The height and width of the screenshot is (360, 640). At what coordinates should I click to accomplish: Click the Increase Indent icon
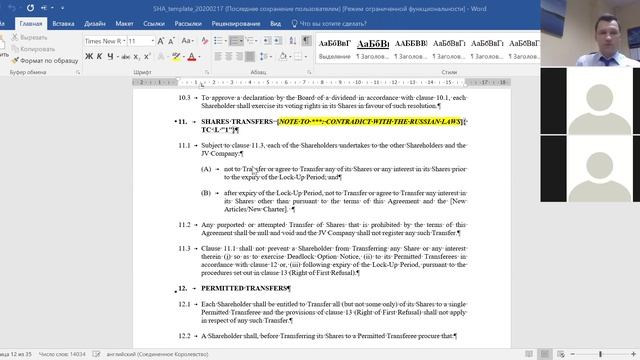[x=278, y=41]
